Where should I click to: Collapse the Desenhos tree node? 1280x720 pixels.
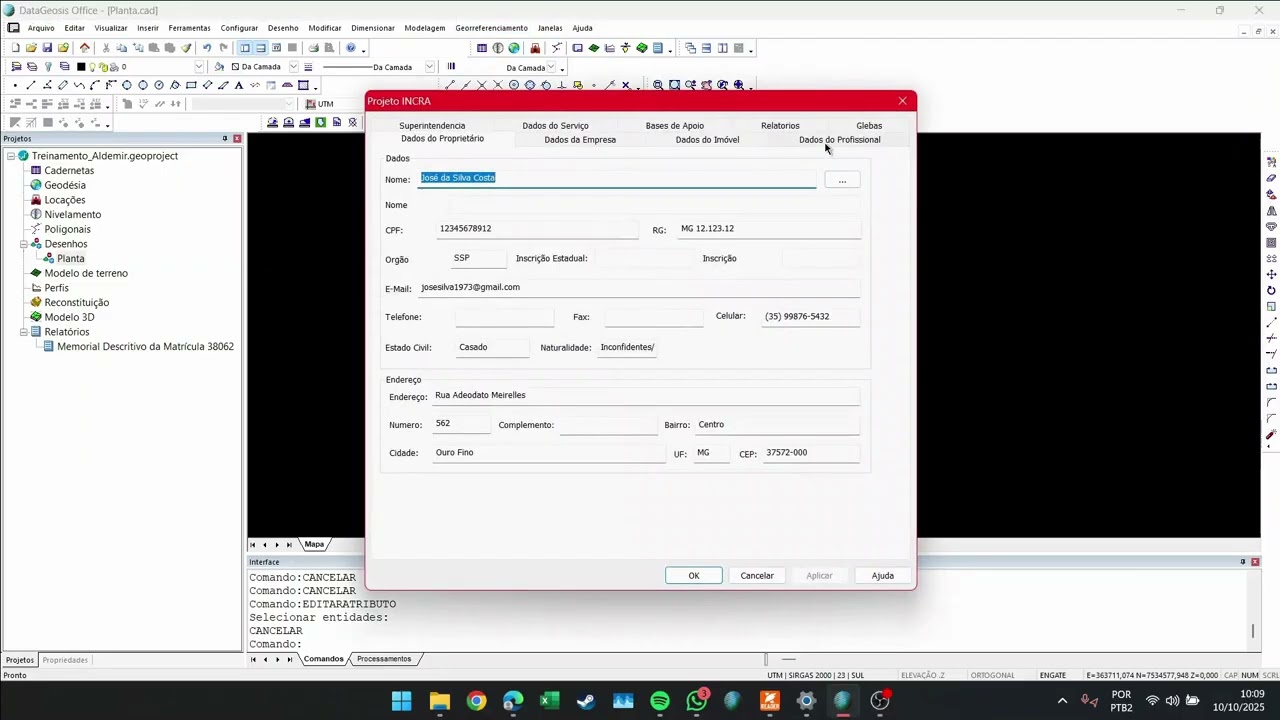(23, 244)
